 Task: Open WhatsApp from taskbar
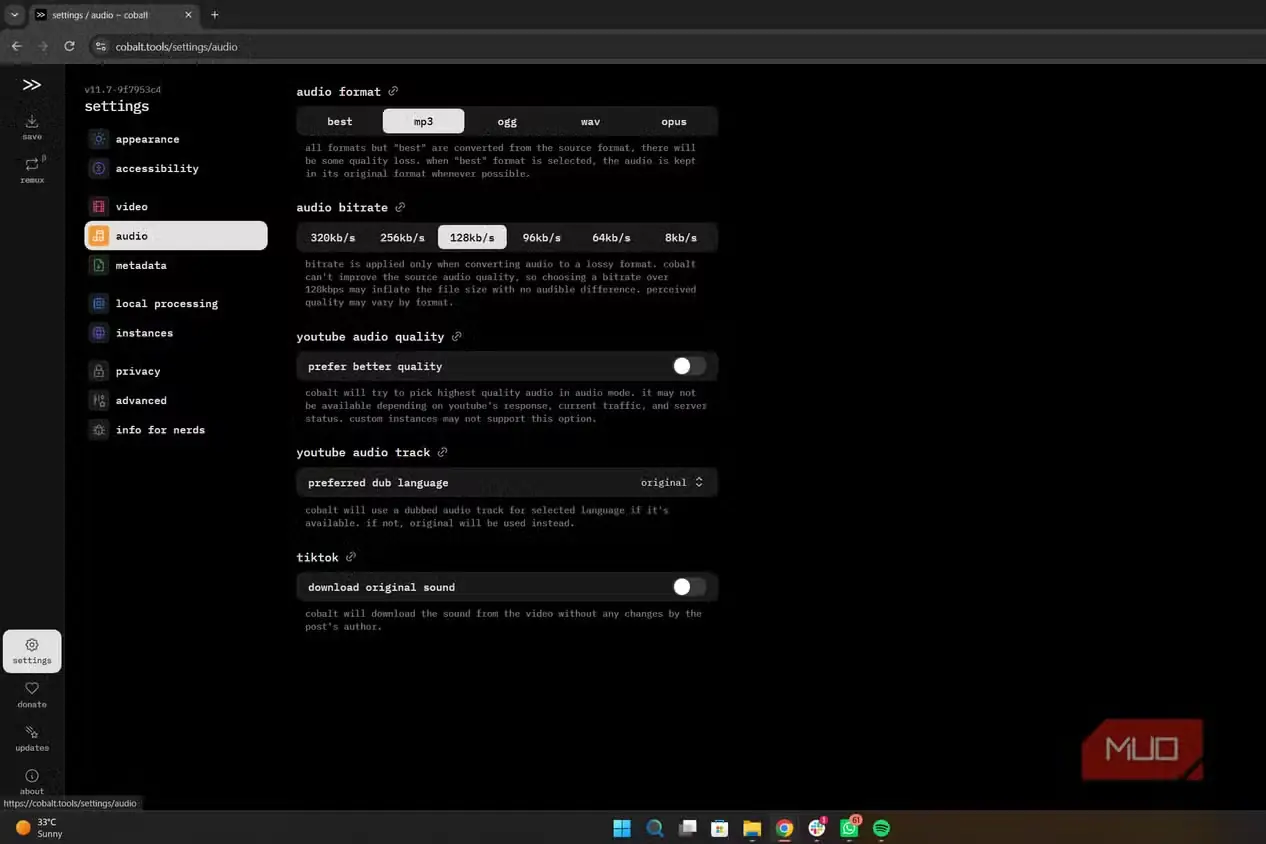pos(850,828)
